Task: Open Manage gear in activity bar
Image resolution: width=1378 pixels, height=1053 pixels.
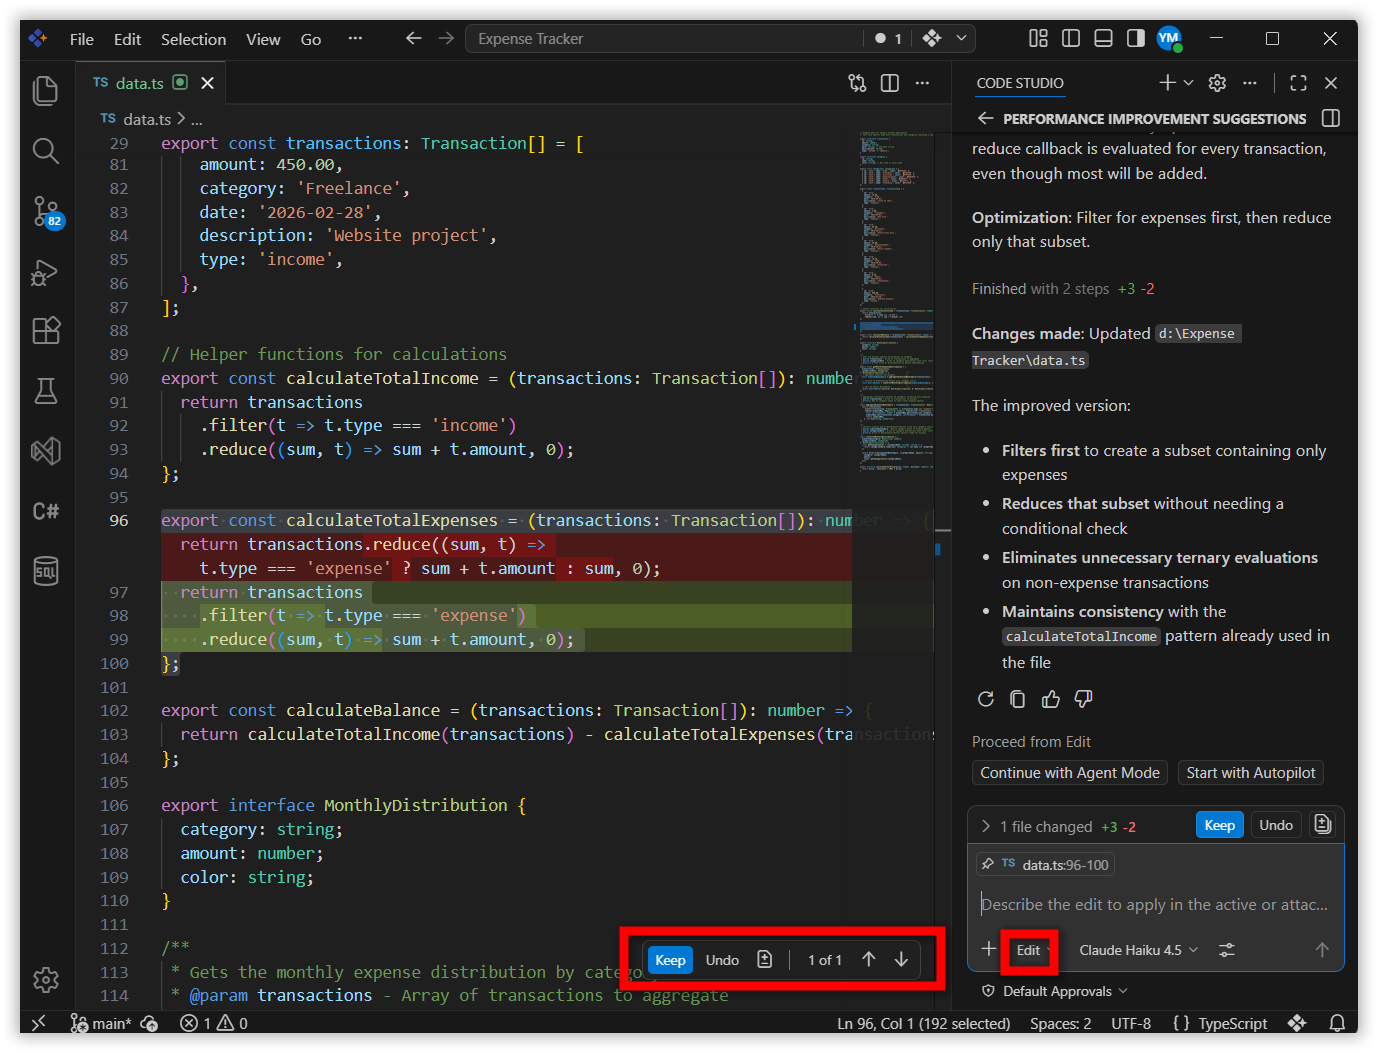Action: point(46,979)
